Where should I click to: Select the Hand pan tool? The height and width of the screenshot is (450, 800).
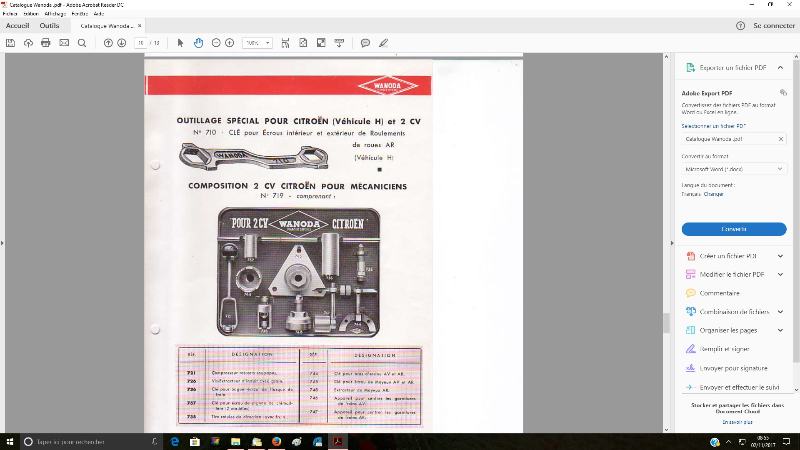click(198, 43)
